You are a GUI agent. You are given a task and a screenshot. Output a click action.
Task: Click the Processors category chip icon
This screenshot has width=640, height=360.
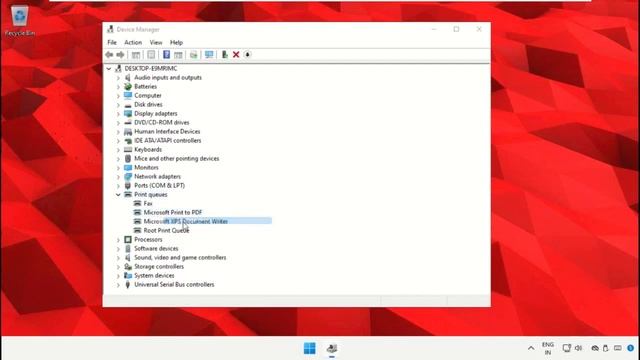point(128,240)
